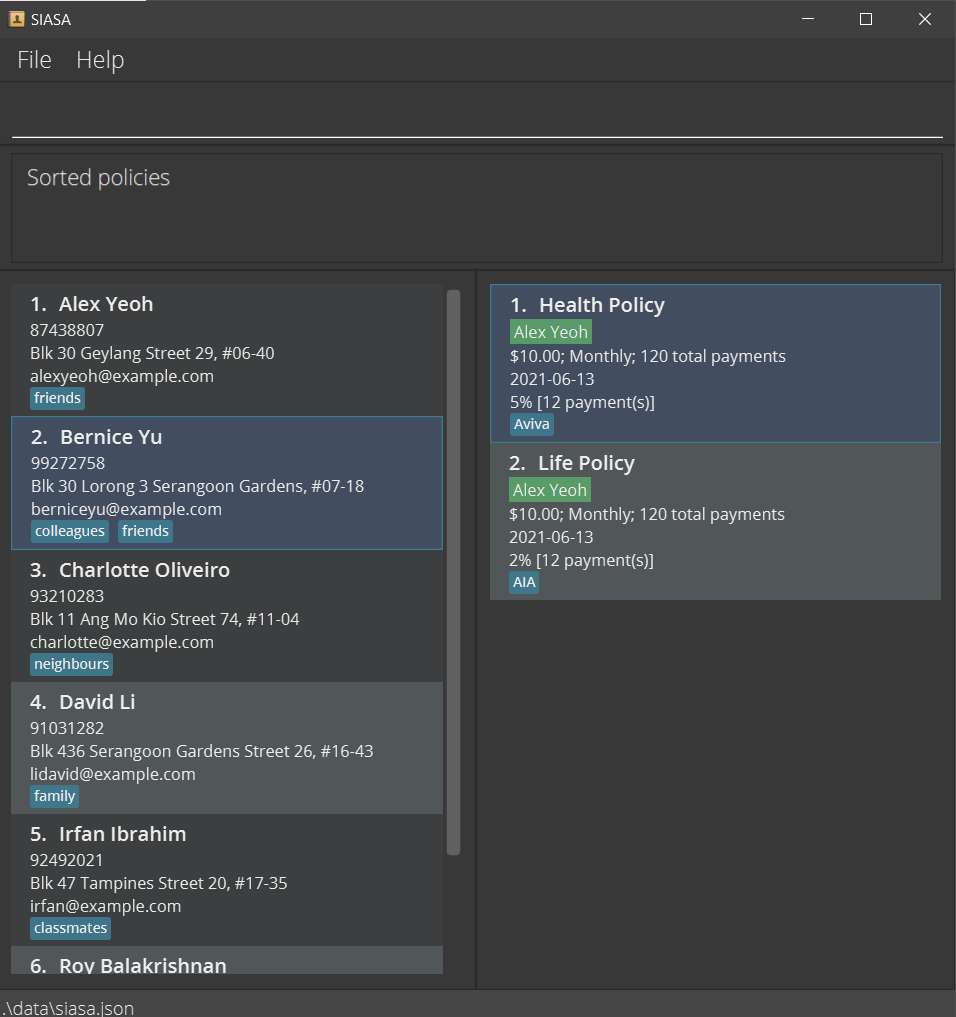Click address Blk 11 Ang Mo Kio Street 74
The width and height of the screenshot is (956, 1017).
pos(165,619)
